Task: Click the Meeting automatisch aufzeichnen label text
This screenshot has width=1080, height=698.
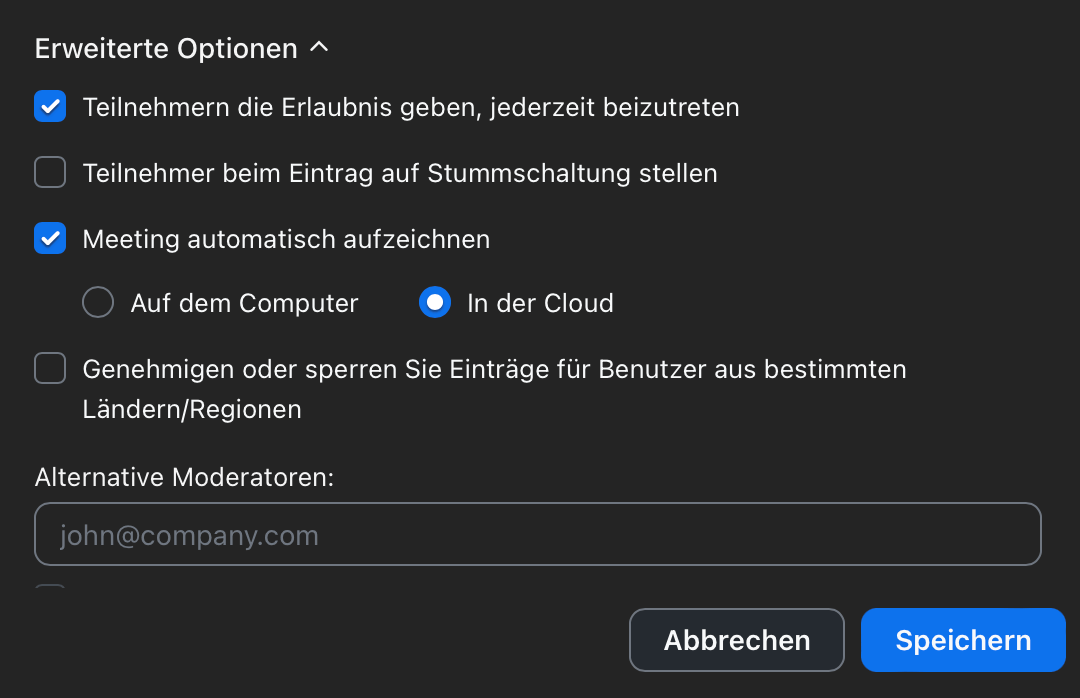Action: click(x=287, y=240)
